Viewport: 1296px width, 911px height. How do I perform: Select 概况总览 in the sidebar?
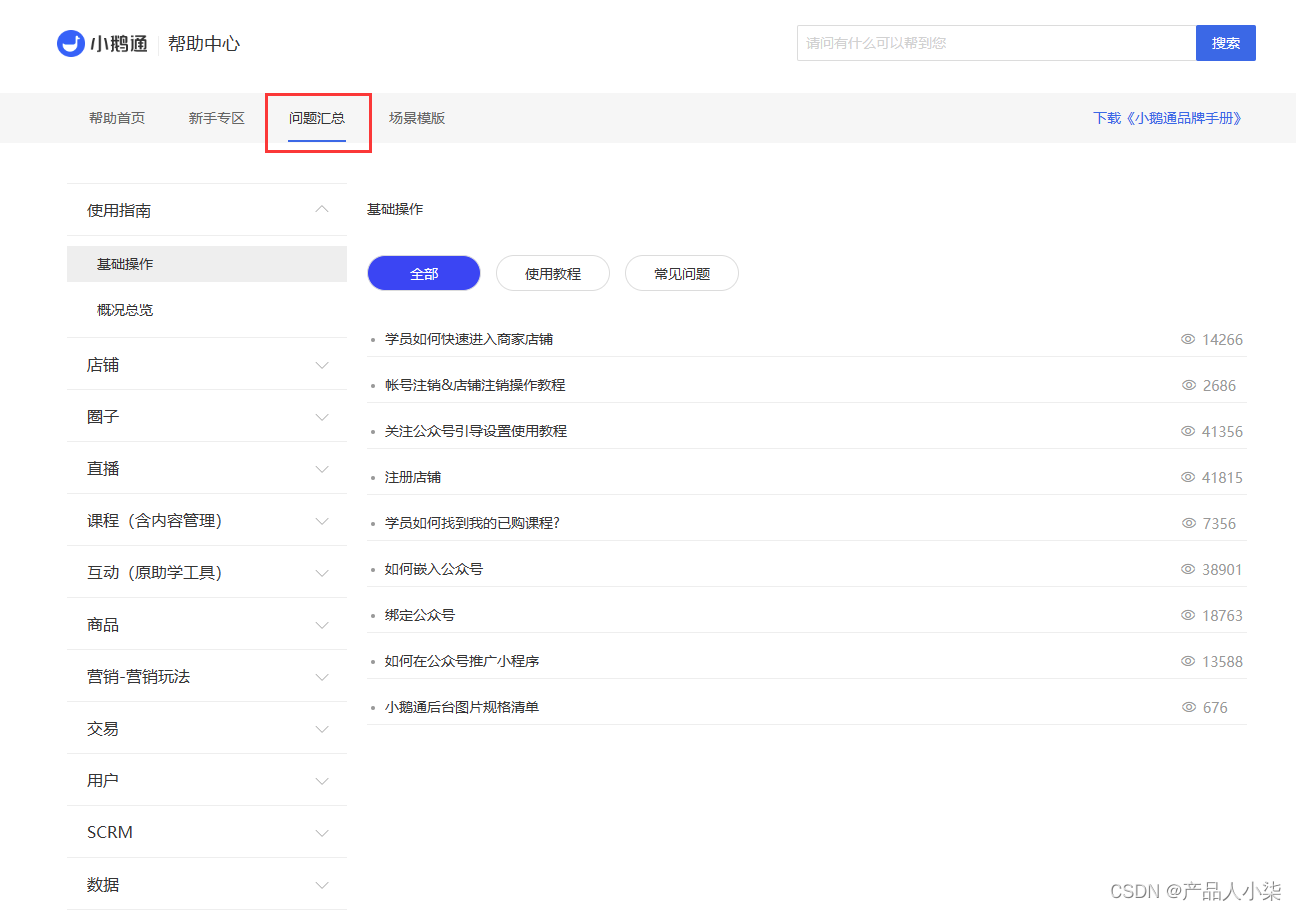point(207,310)
